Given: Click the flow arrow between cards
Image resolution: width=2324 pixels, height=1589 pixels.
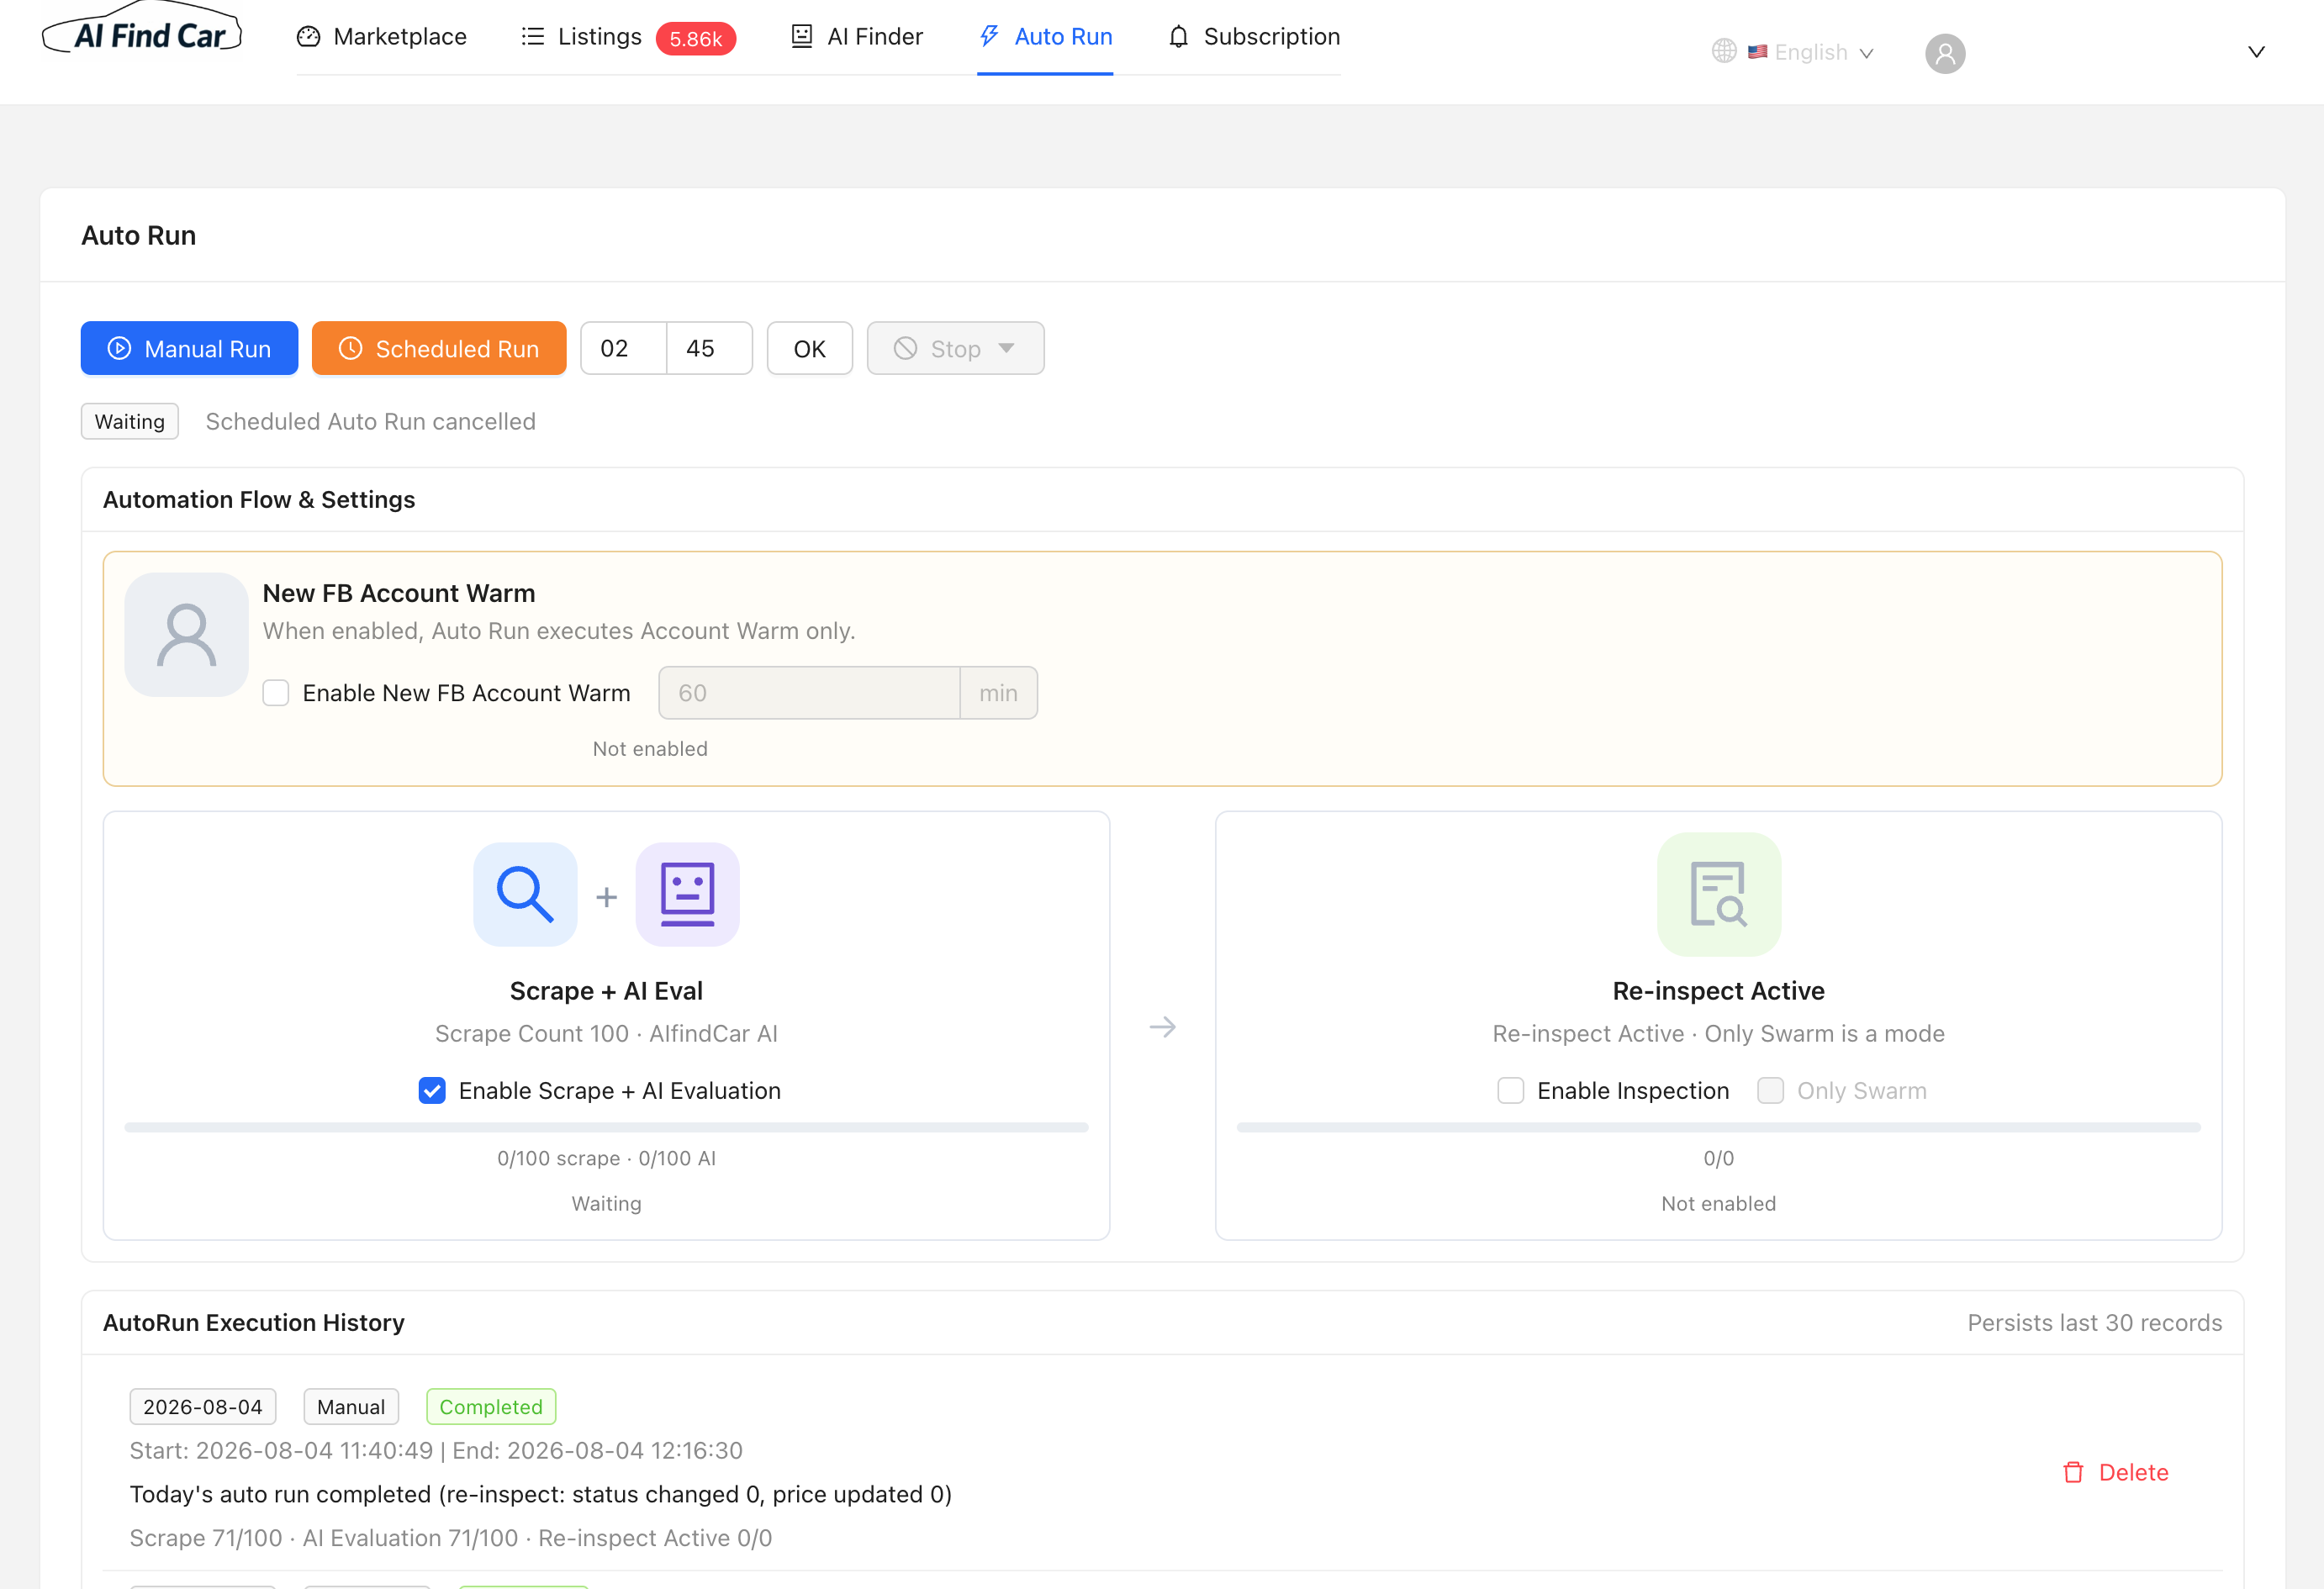Looking at the screenshot, I should pos(1163,1027).
